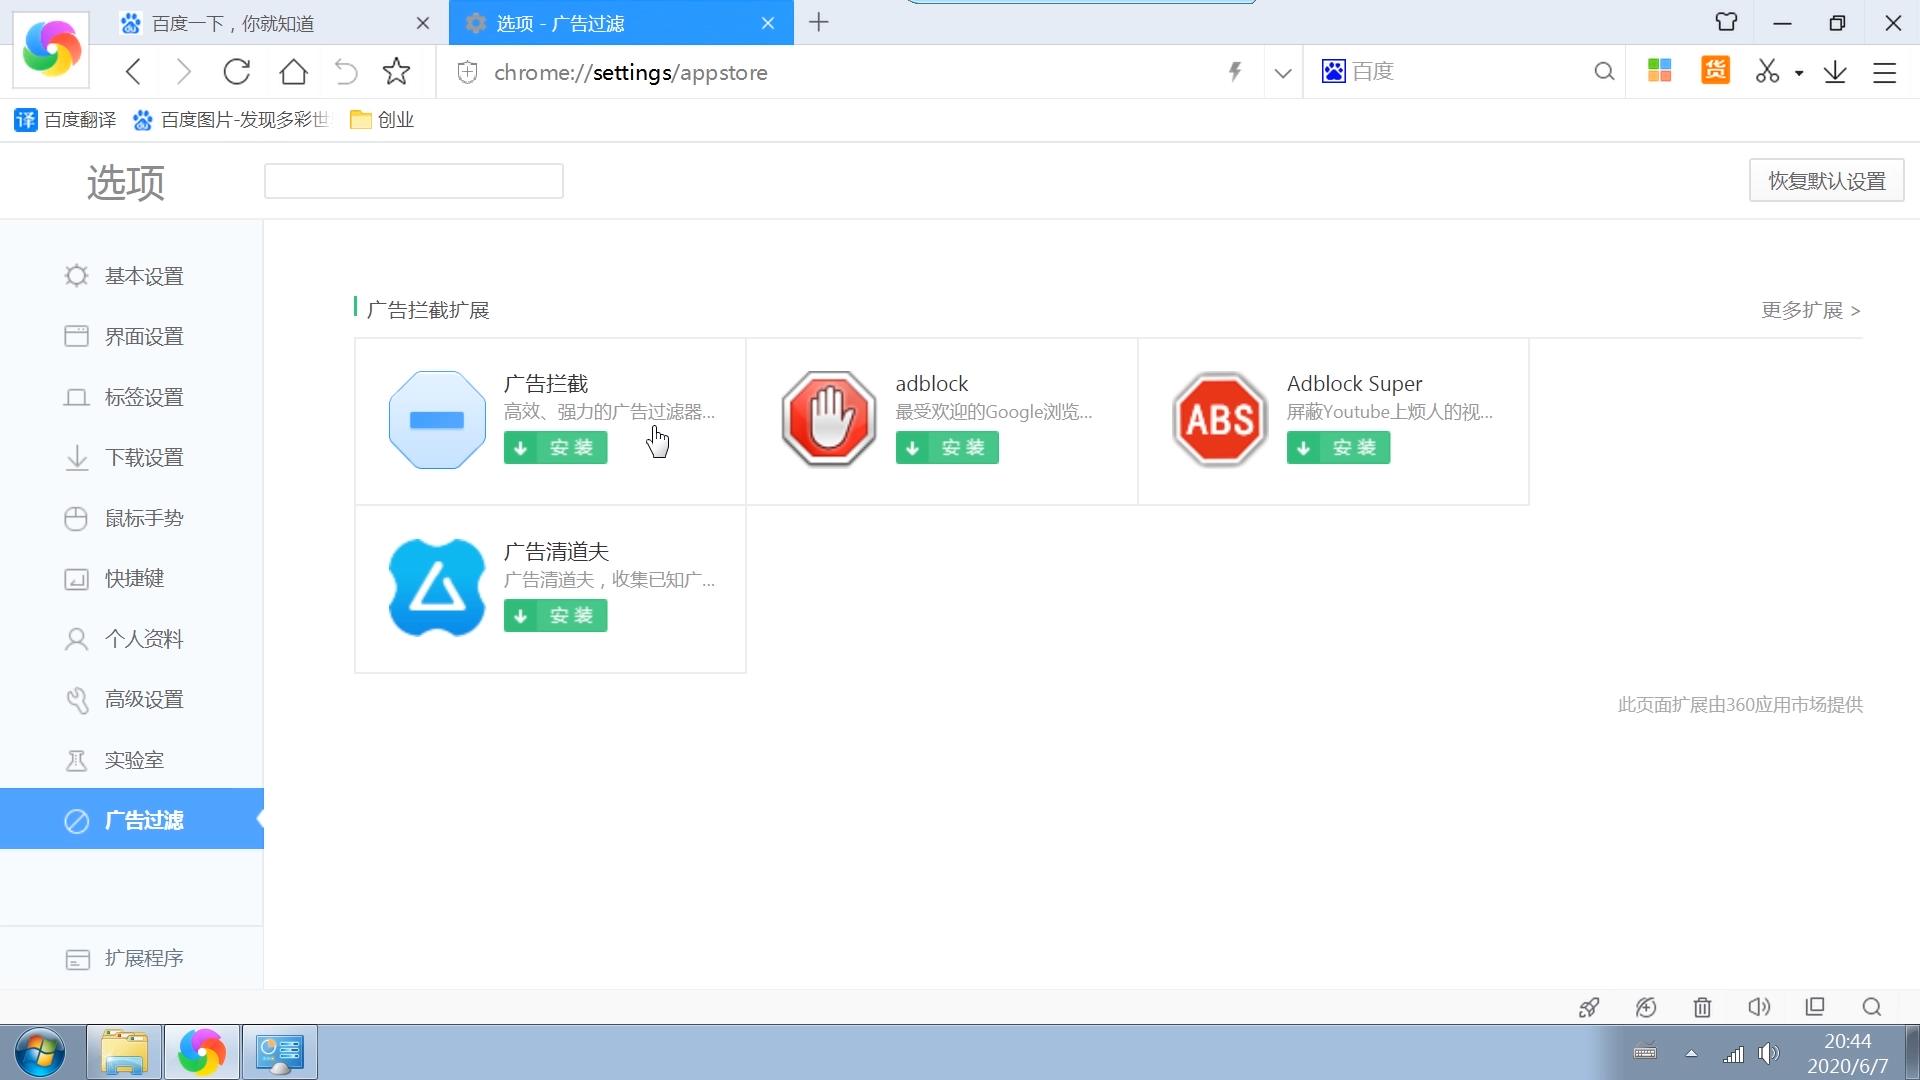The width and height of the screenshot is (1920, 1080).
Task: Install the adblock extension
Action: (946, 448)
